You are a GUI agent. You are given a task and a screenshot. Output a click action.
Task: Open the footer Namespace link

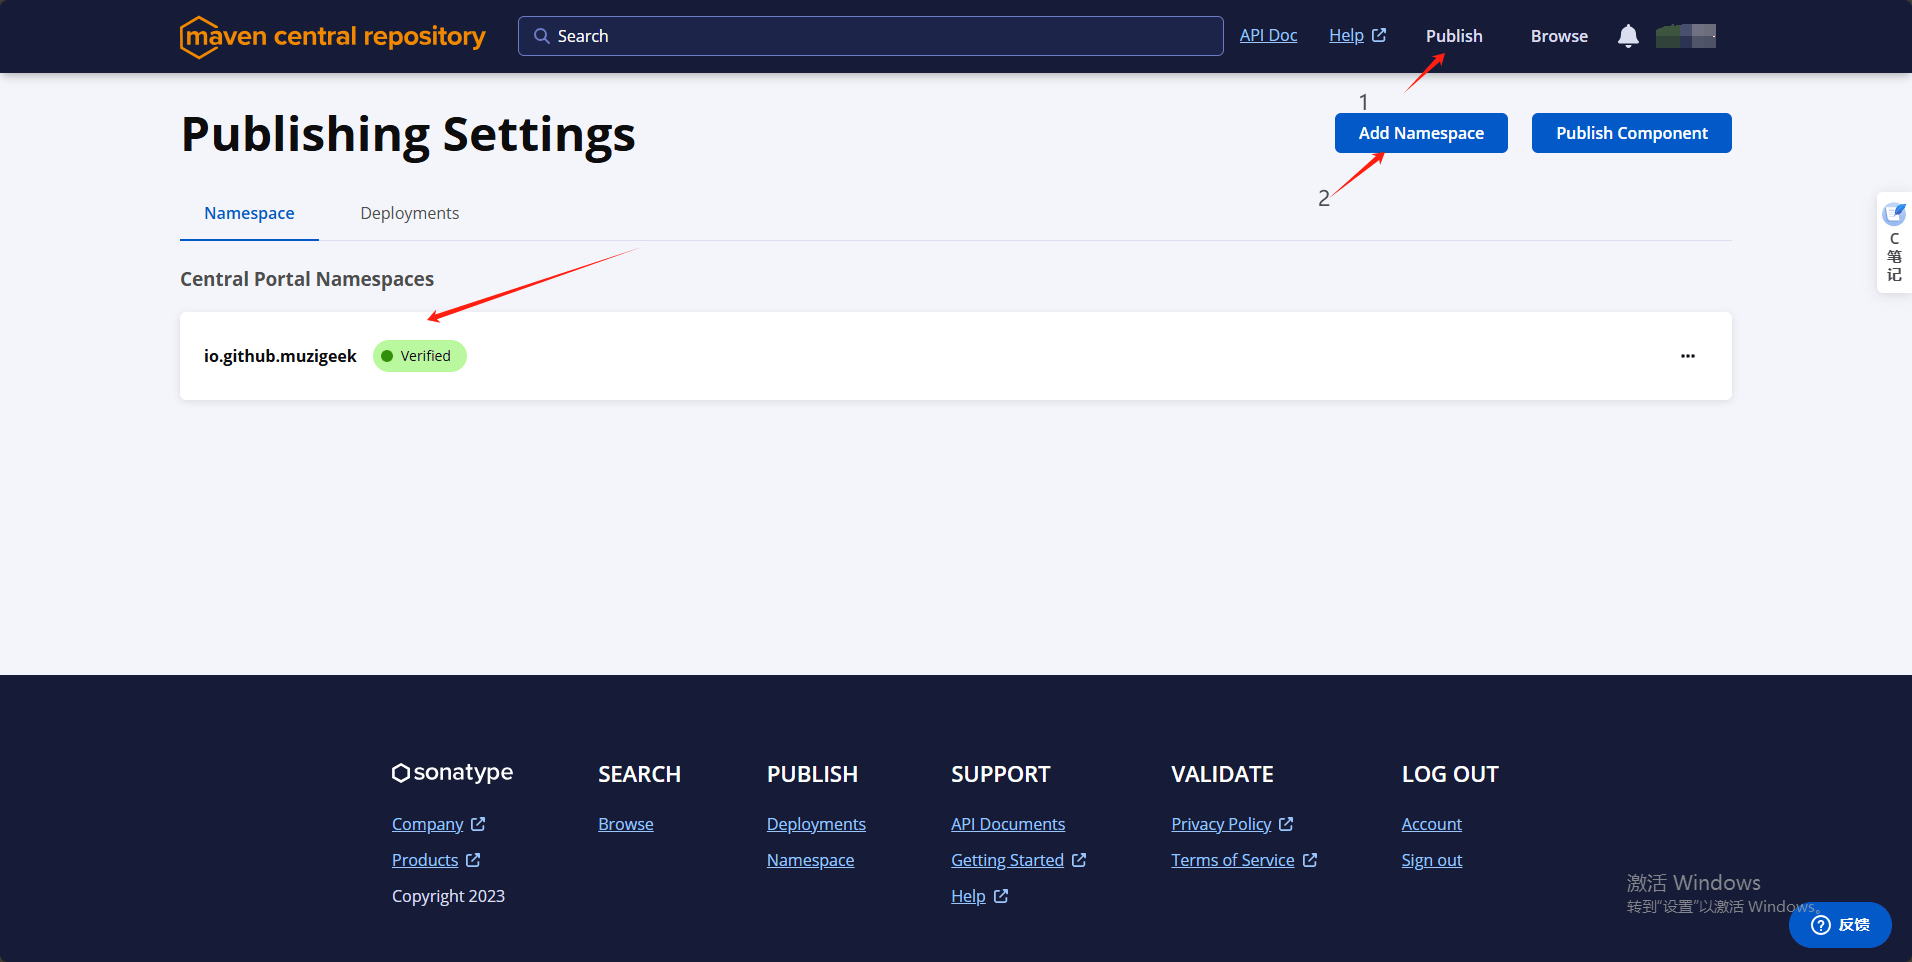point(811,860)
